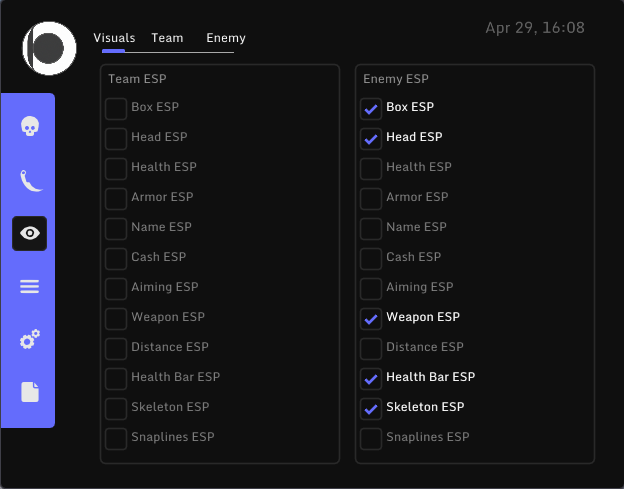Uncheck enemy Skeleton ESP
This screenshot has height=489, width=624.
pos(371,408)
